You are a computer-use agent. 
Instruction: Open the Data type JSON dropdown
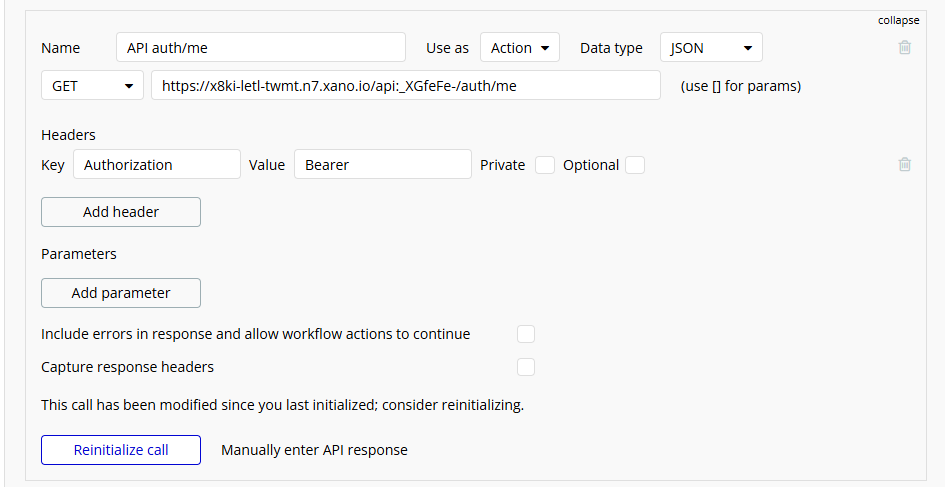click(x=711, y=48)
